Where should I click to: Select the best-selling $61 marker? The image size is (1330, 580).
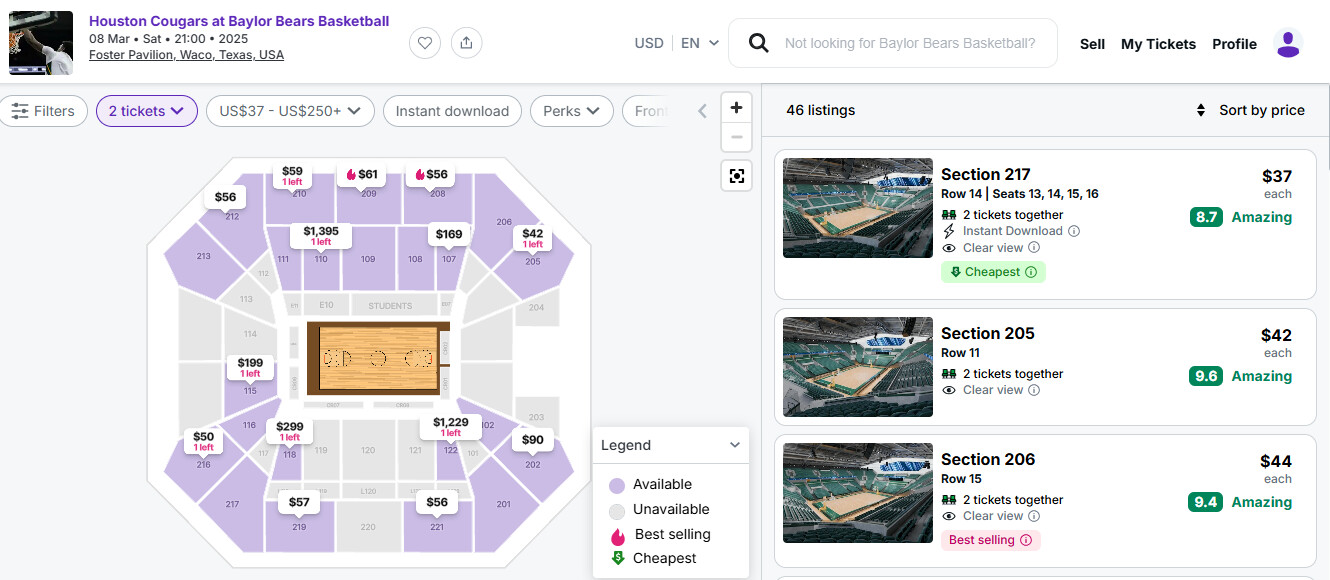pos(362,174)
